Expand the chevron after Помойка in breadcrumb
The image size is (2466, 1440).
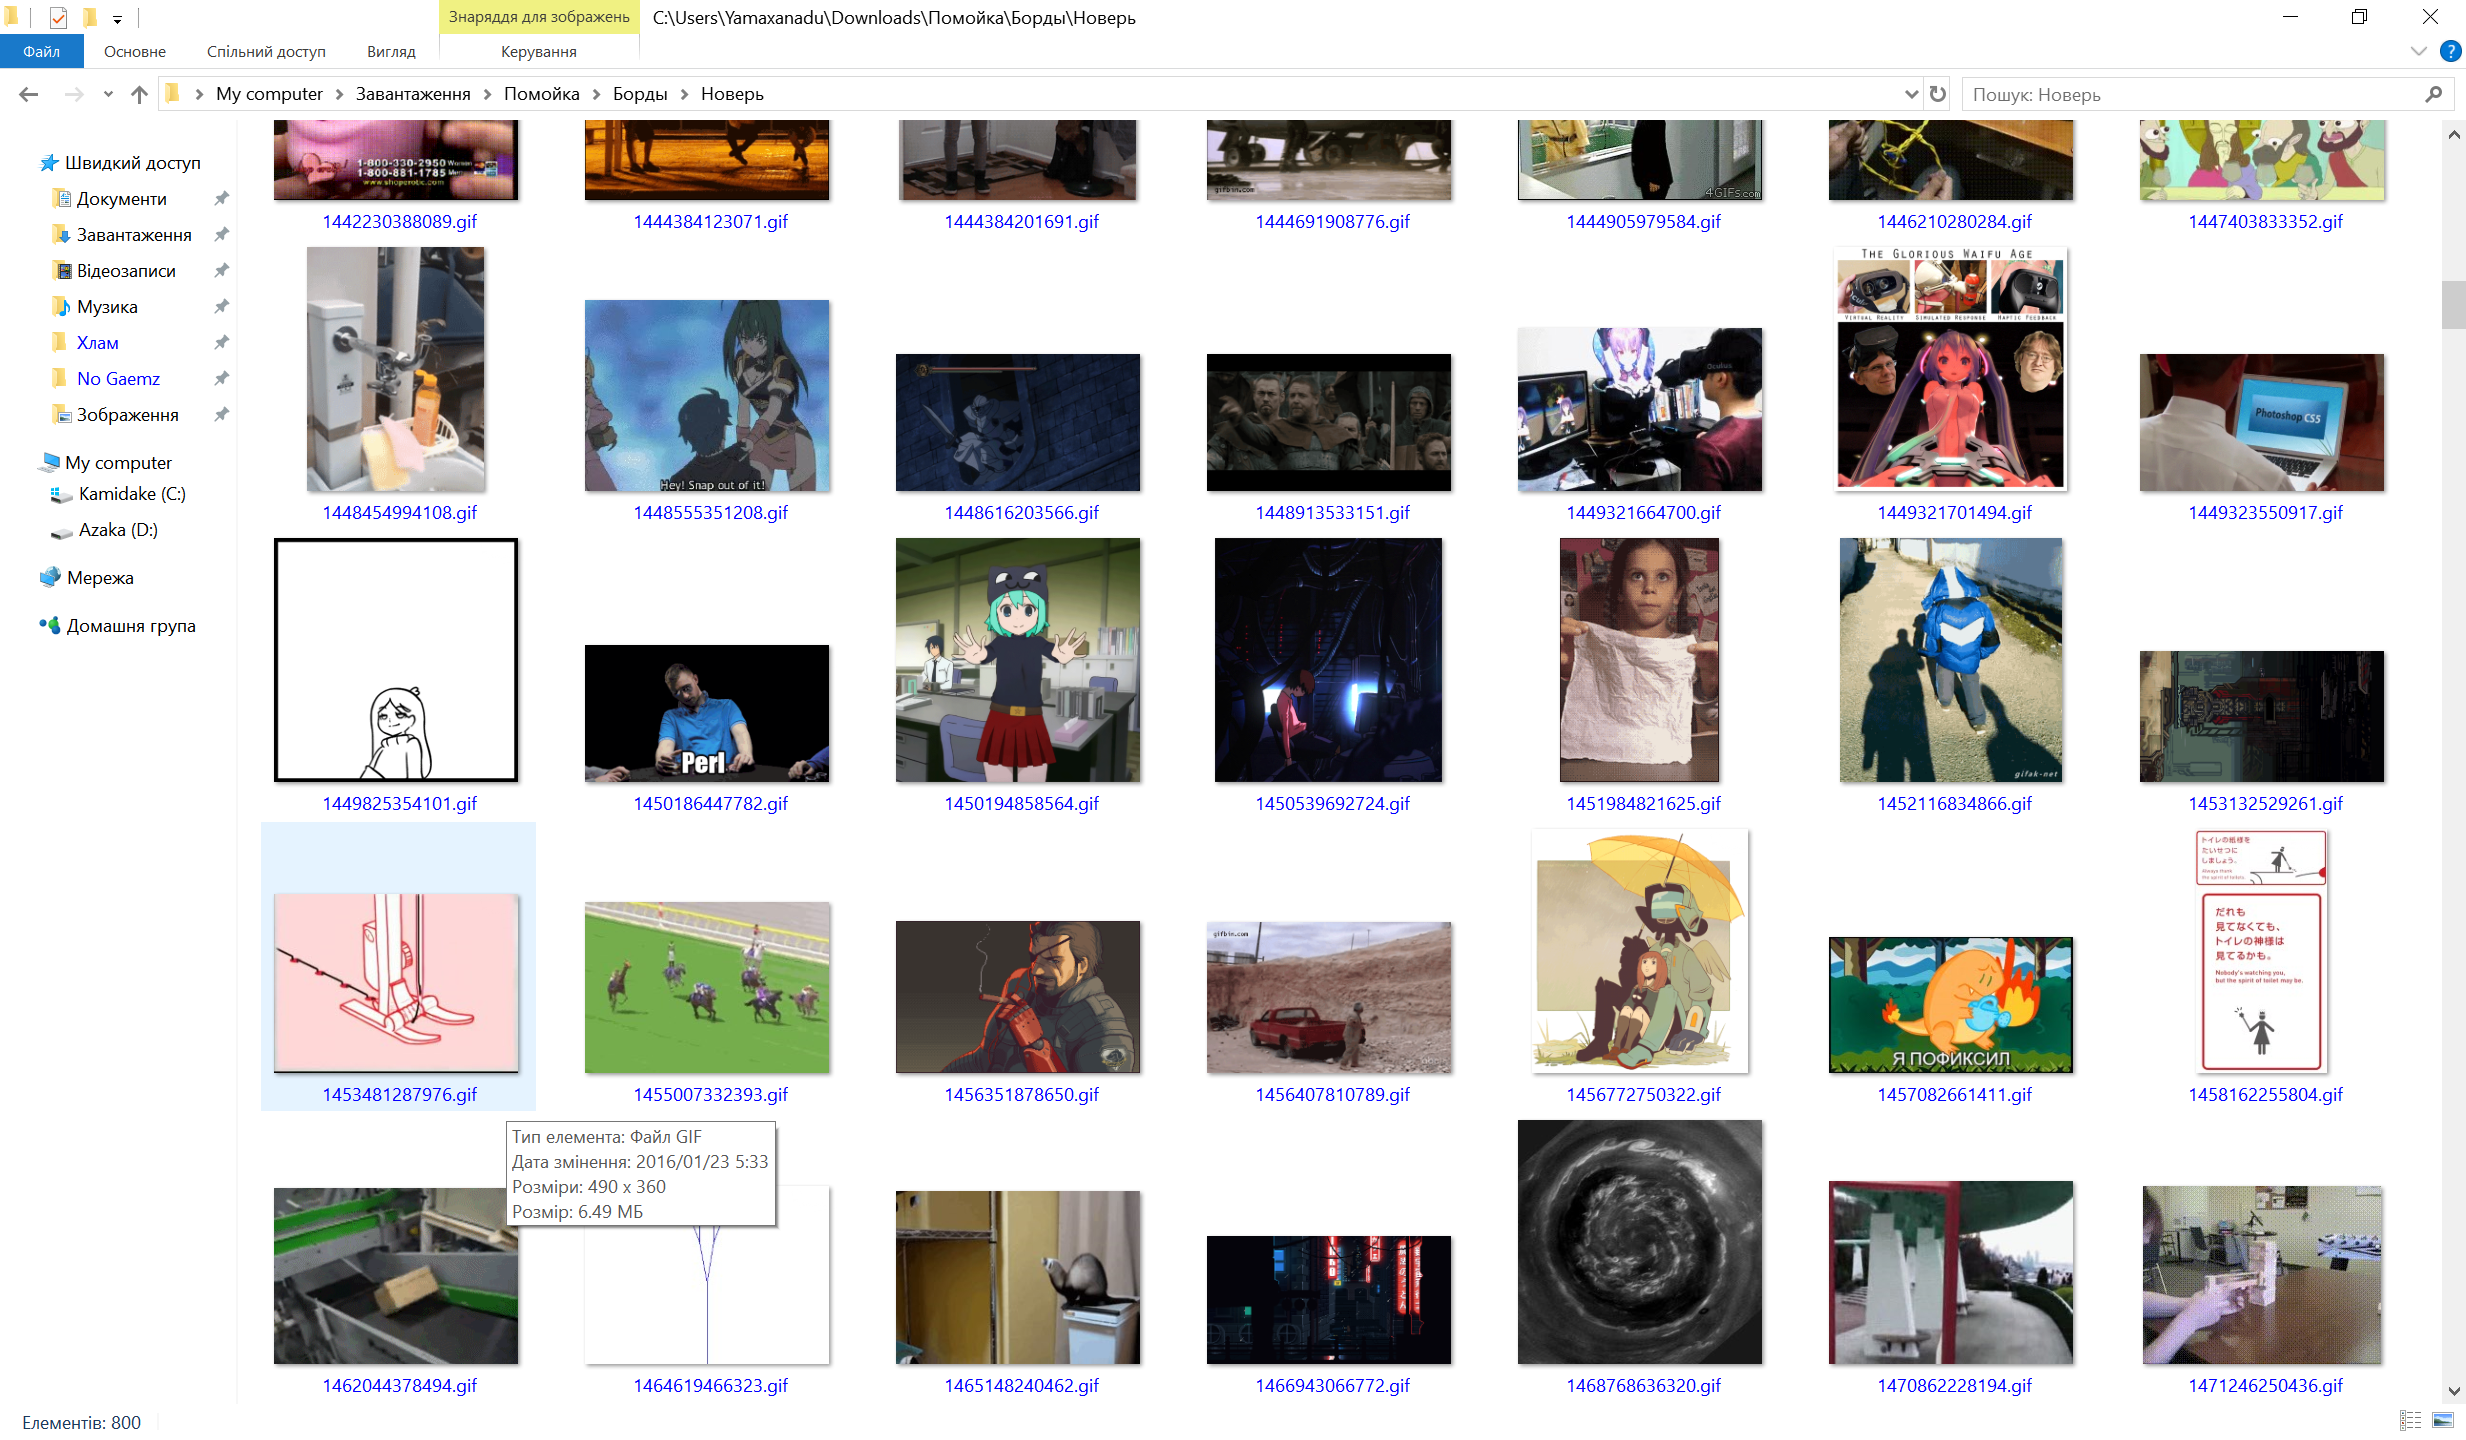point(596,94)
